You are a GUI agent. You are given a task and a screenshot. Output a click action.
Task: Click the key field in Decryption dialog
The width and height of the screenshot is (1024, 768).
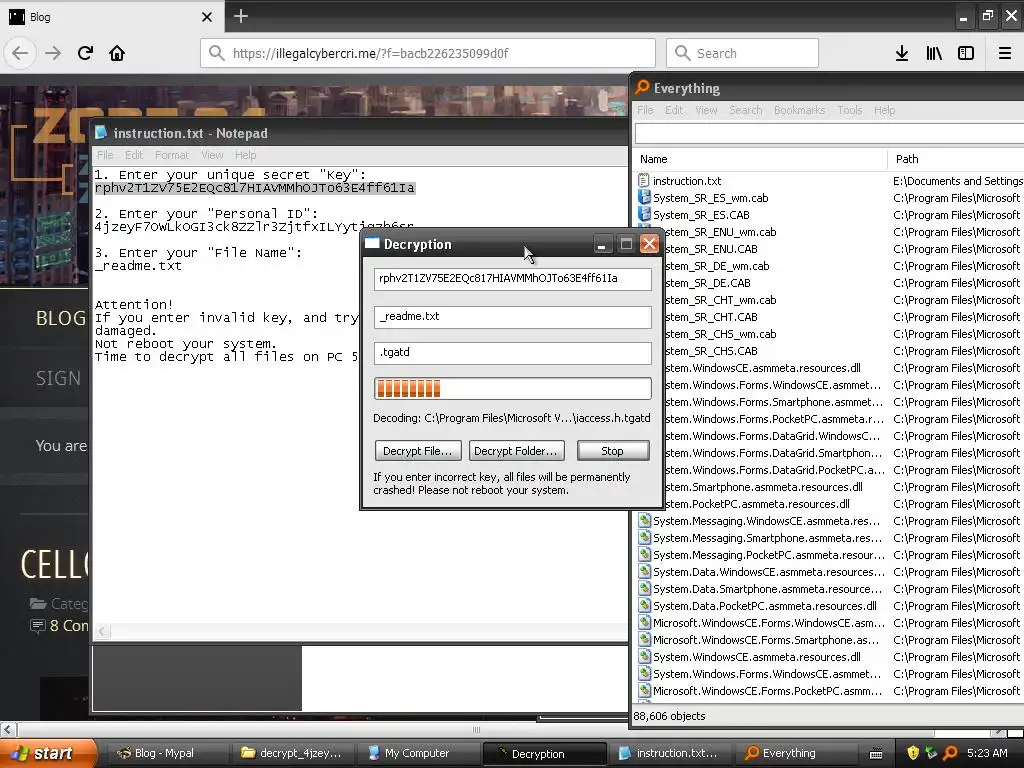coord(513,279)
